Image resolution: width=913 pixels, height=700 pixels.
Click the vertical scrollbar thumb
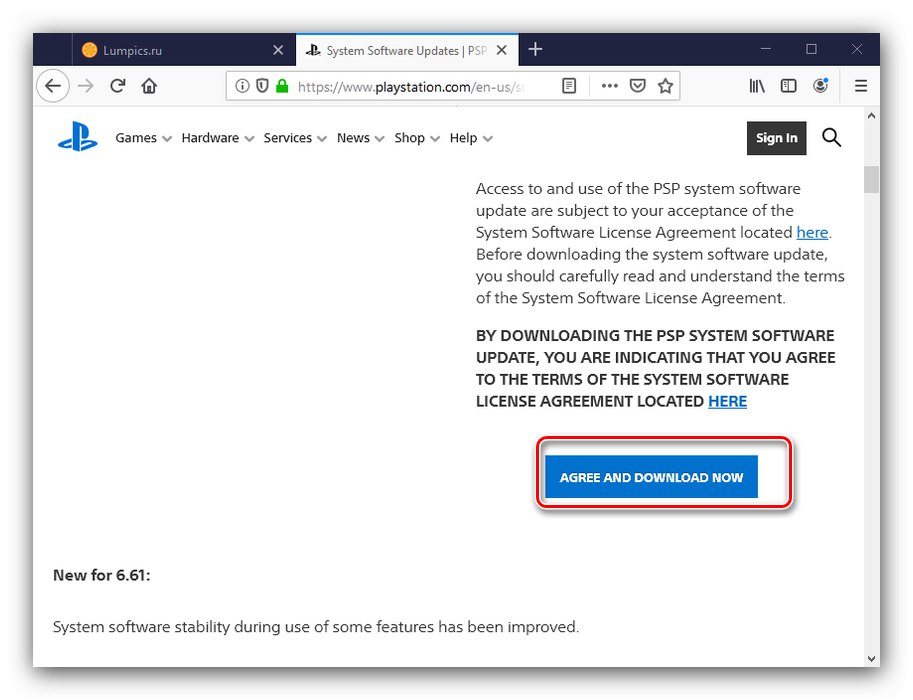tap(871, 179)
